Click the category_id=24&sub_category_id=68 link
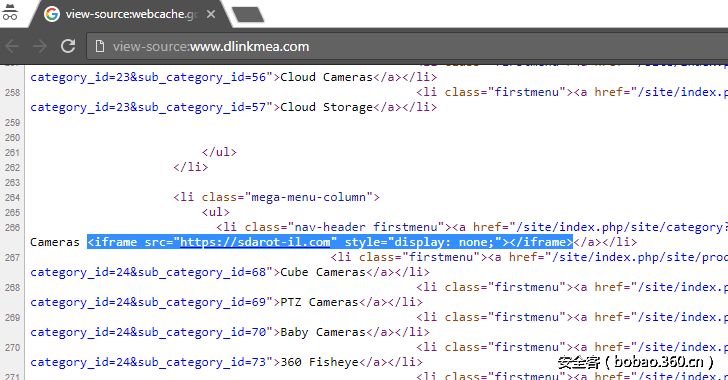Image resolution: width=728 pixels, height=380 pixels. (x=148, y=272)
